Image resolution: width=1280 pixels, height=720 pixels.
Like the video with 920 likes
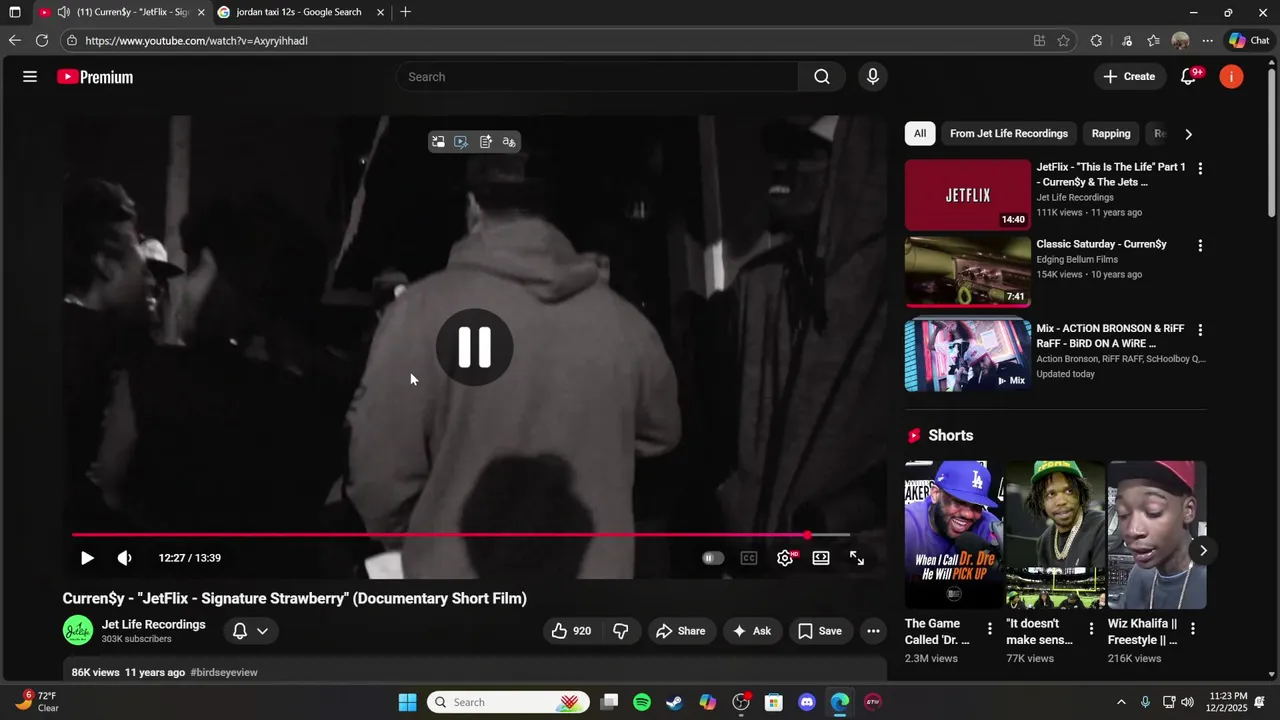tap(572, 631)
